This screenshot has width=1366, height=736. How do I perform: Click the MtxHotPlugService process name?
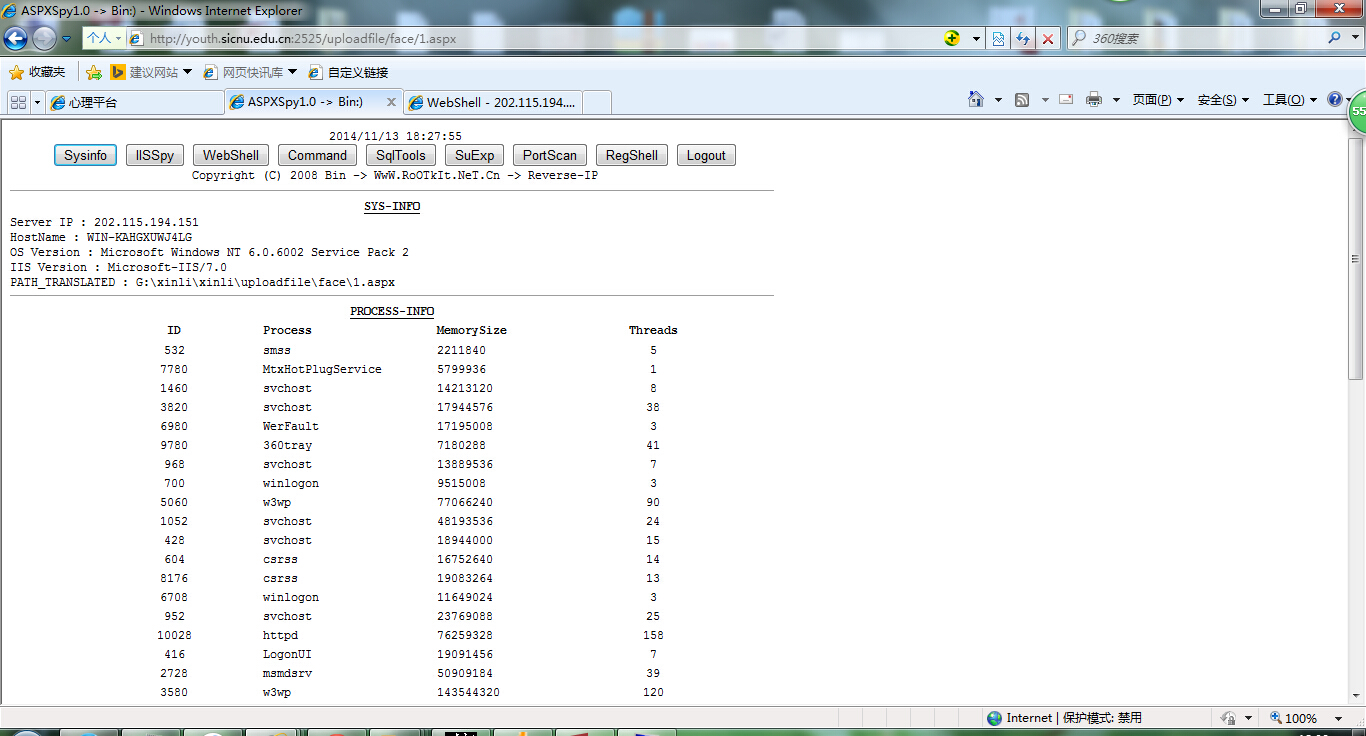point(322,369)
